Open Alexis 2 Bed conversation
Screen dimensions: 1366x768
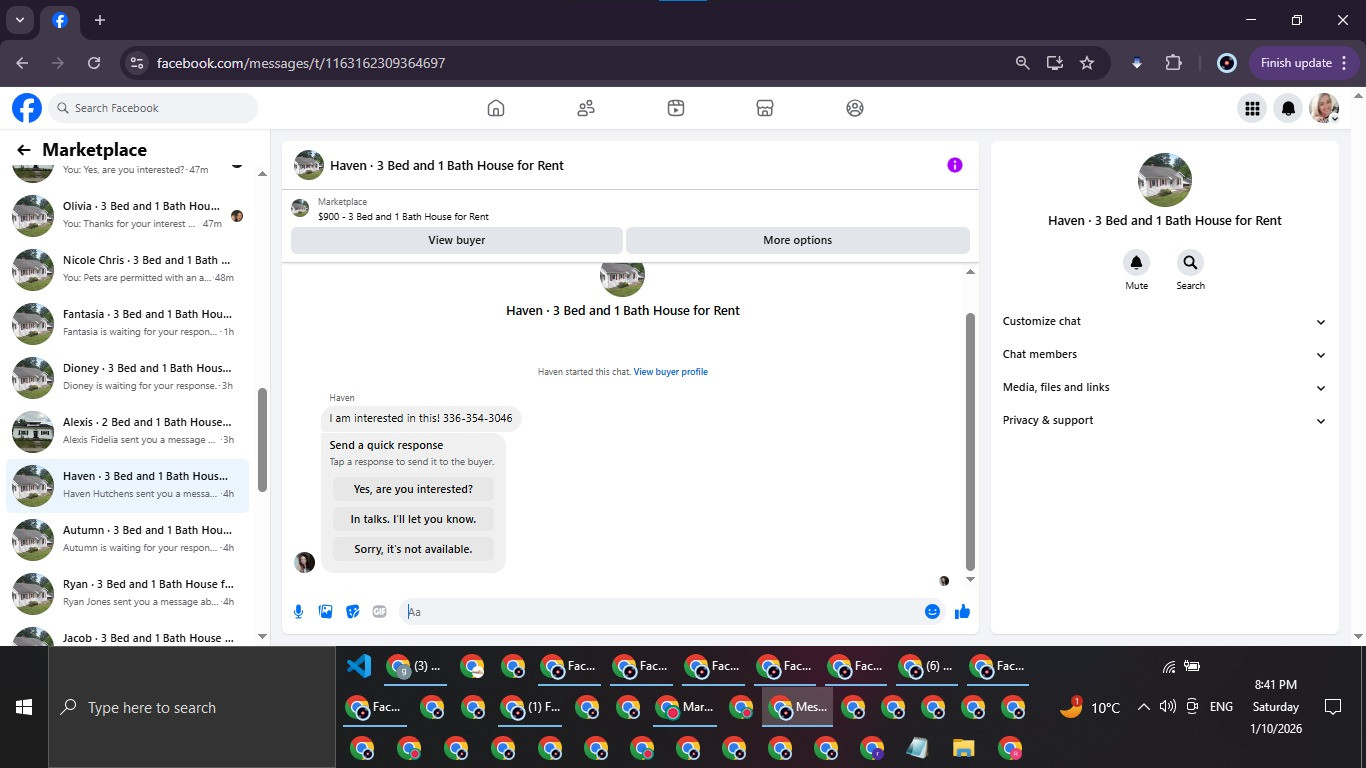click(127, 431)
